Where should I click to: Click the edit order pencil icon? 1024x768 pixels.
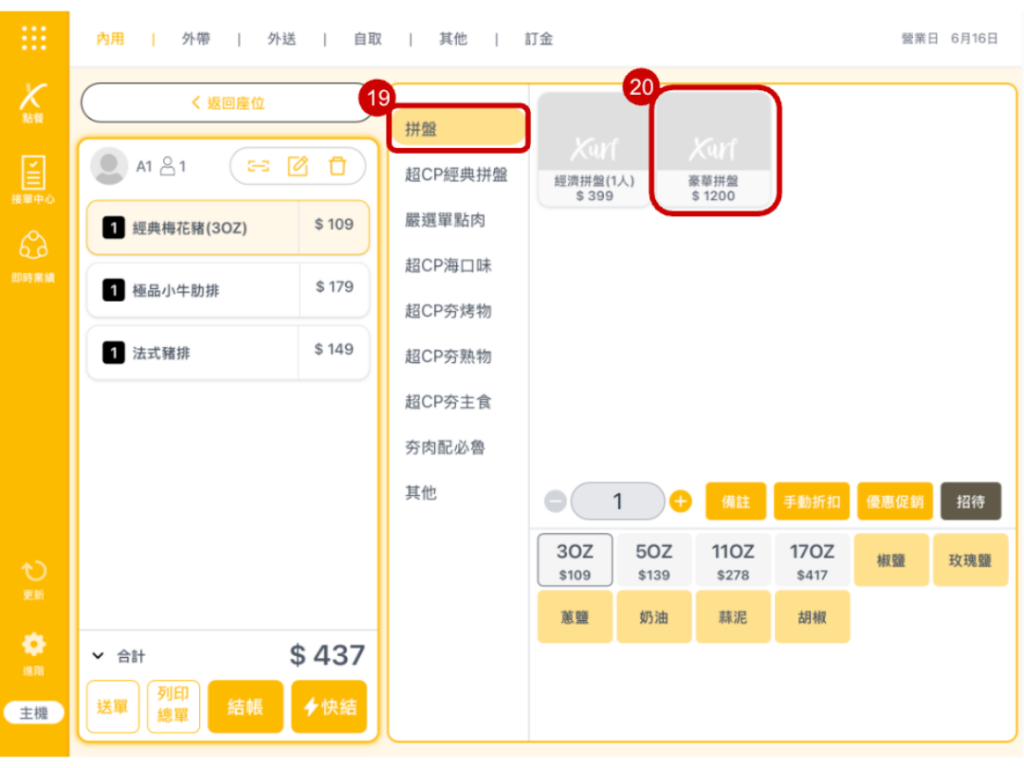[x=298, y=166]
